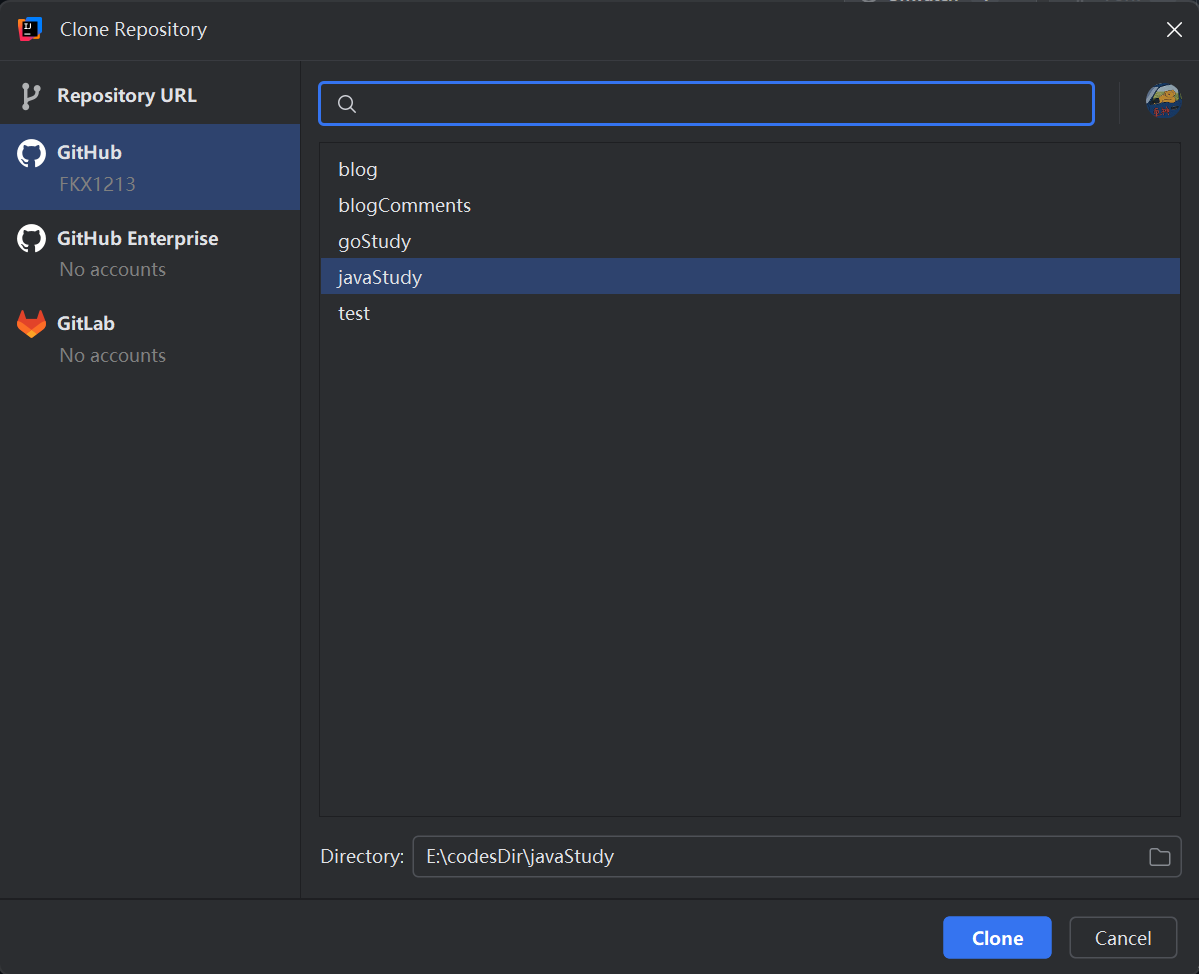The height and width of the screenshot is (974, 1199).
Task: Select the goStudy repository
Action: [750, 241]
